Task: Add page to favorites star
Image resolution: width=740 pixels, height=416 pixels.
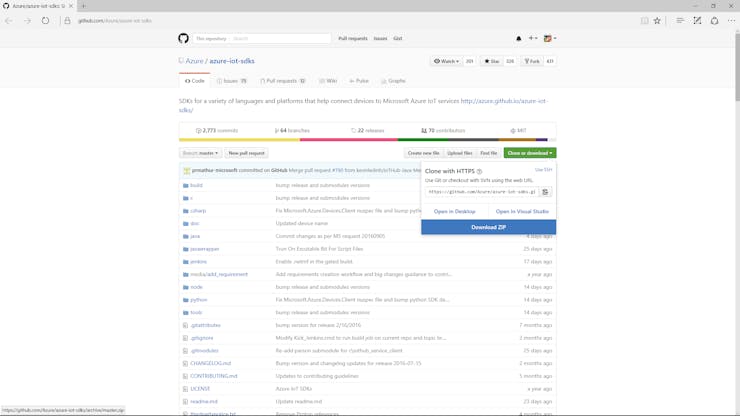Action: (x=657, y=21)
